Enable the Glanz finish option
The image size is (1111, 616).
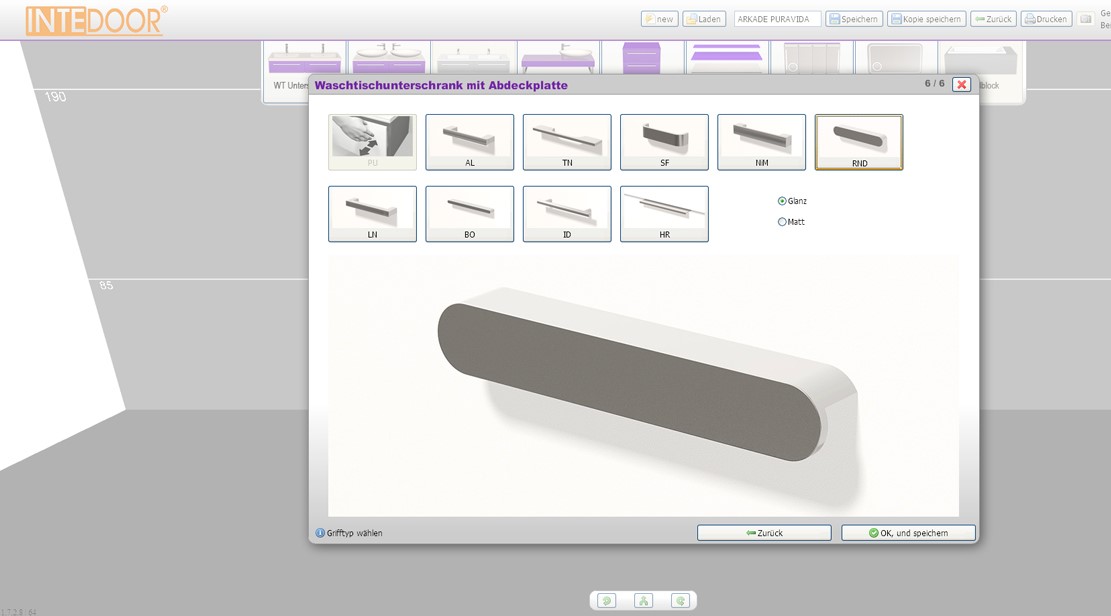coord(782,201)
